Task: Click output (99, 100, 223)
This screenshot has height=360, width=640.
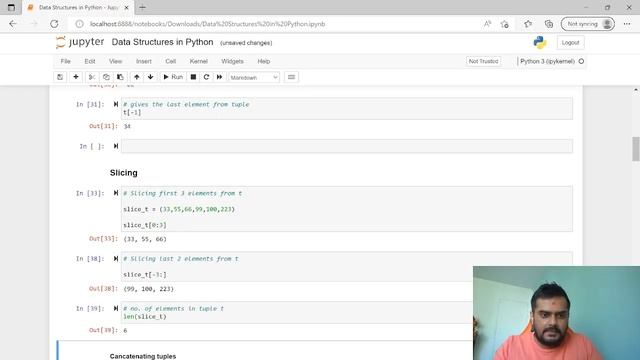Action: pos(149,289)
